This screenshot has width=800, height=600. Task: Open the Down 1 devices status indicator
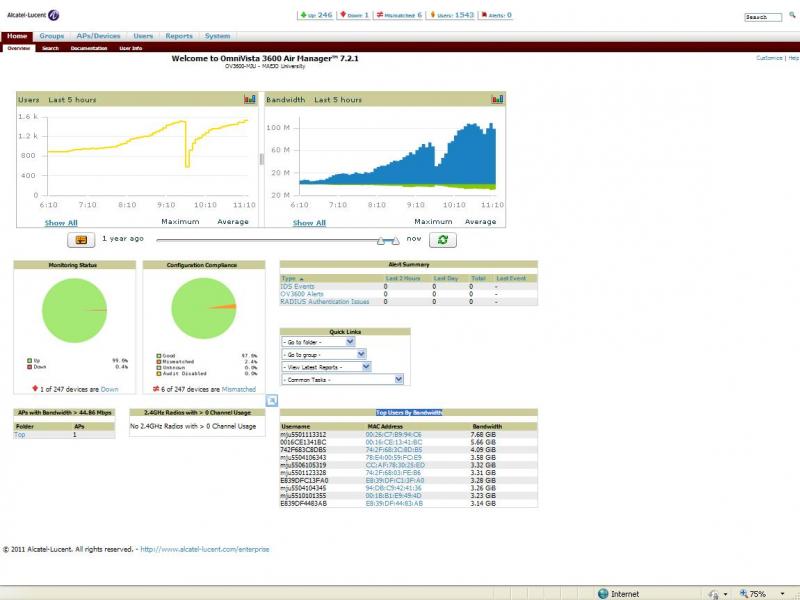click(355, 15)
